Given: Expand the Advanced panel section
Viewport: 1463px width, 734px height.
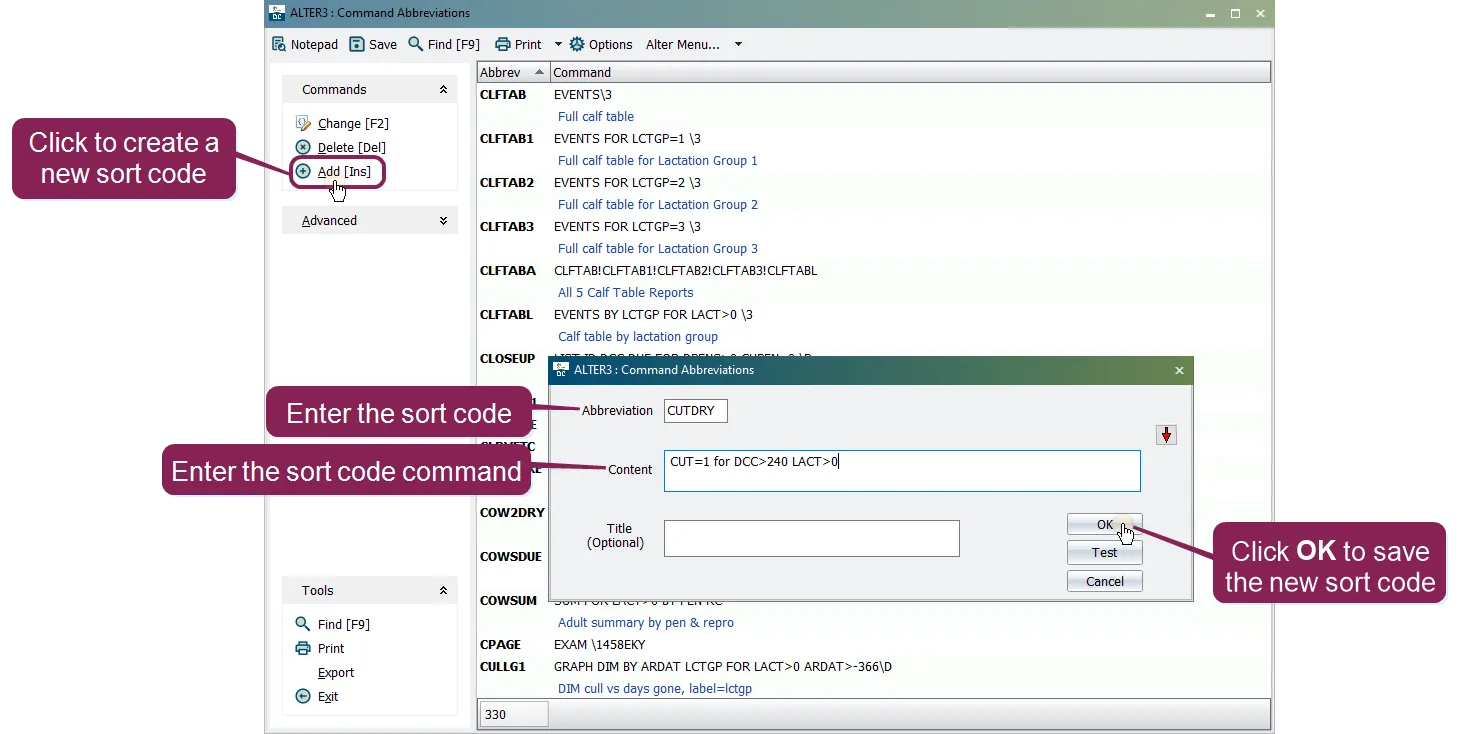Looking at the screenshot, I should coord(443,220).
